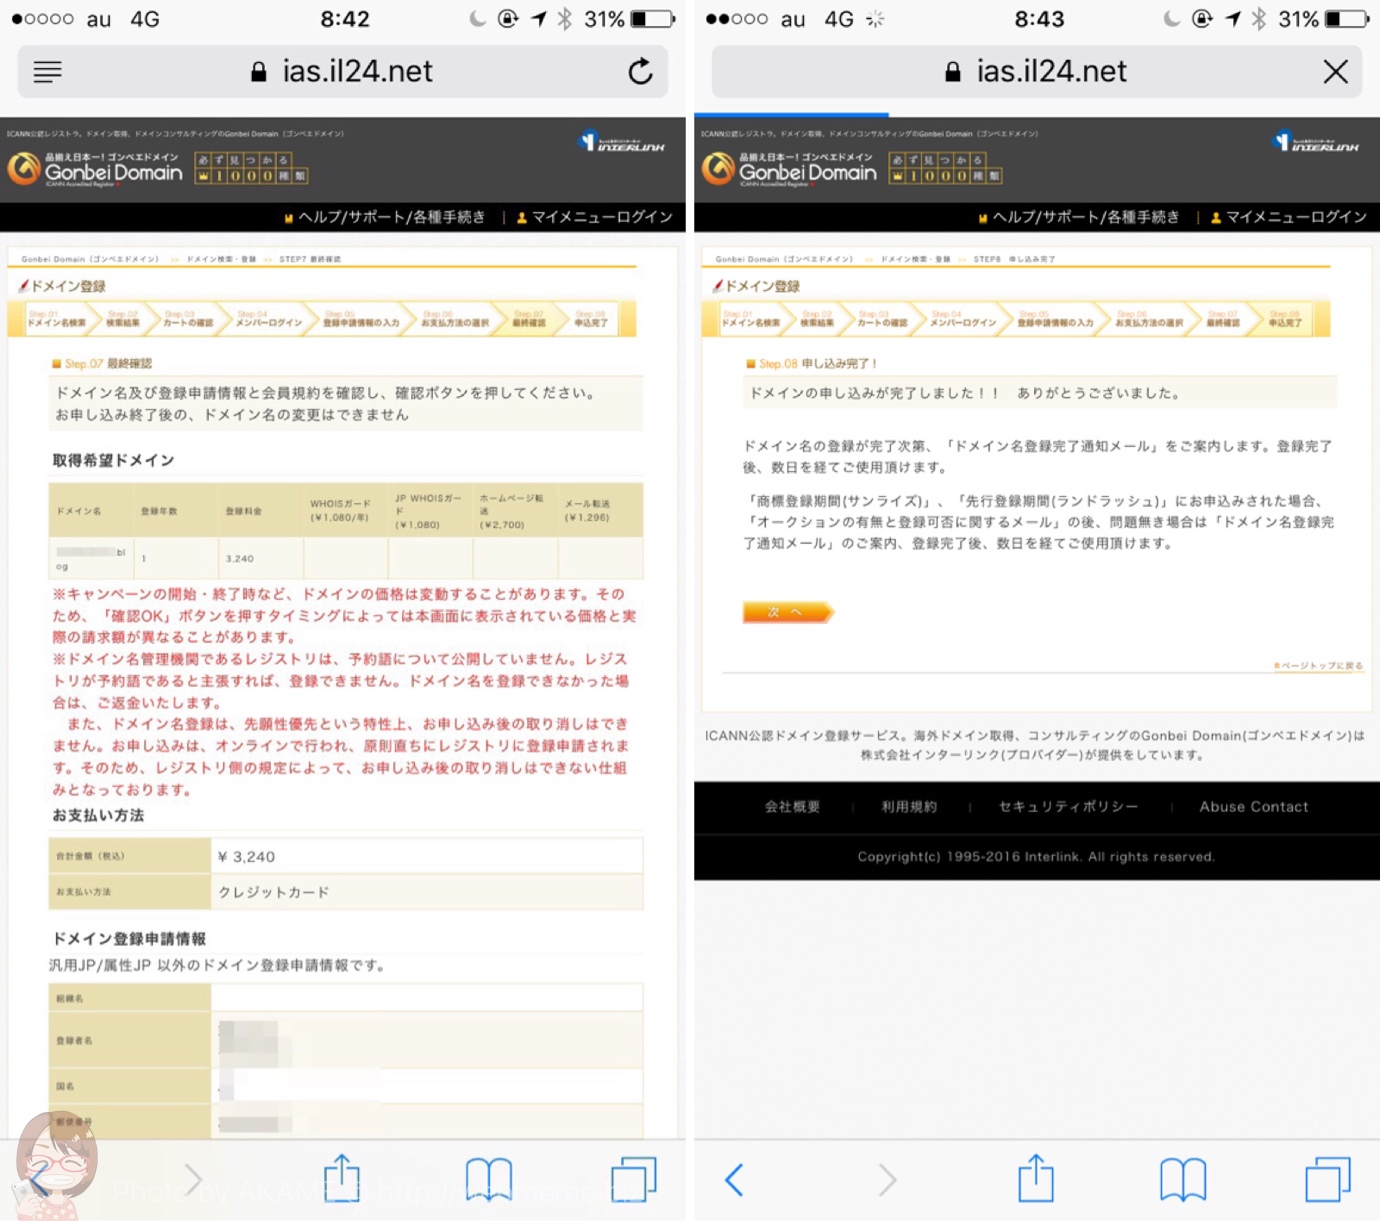Viewport: 1380px width, 1221px height.
Task: Click ドメイン登録申請情報 section heading
Action: [129, 939]
